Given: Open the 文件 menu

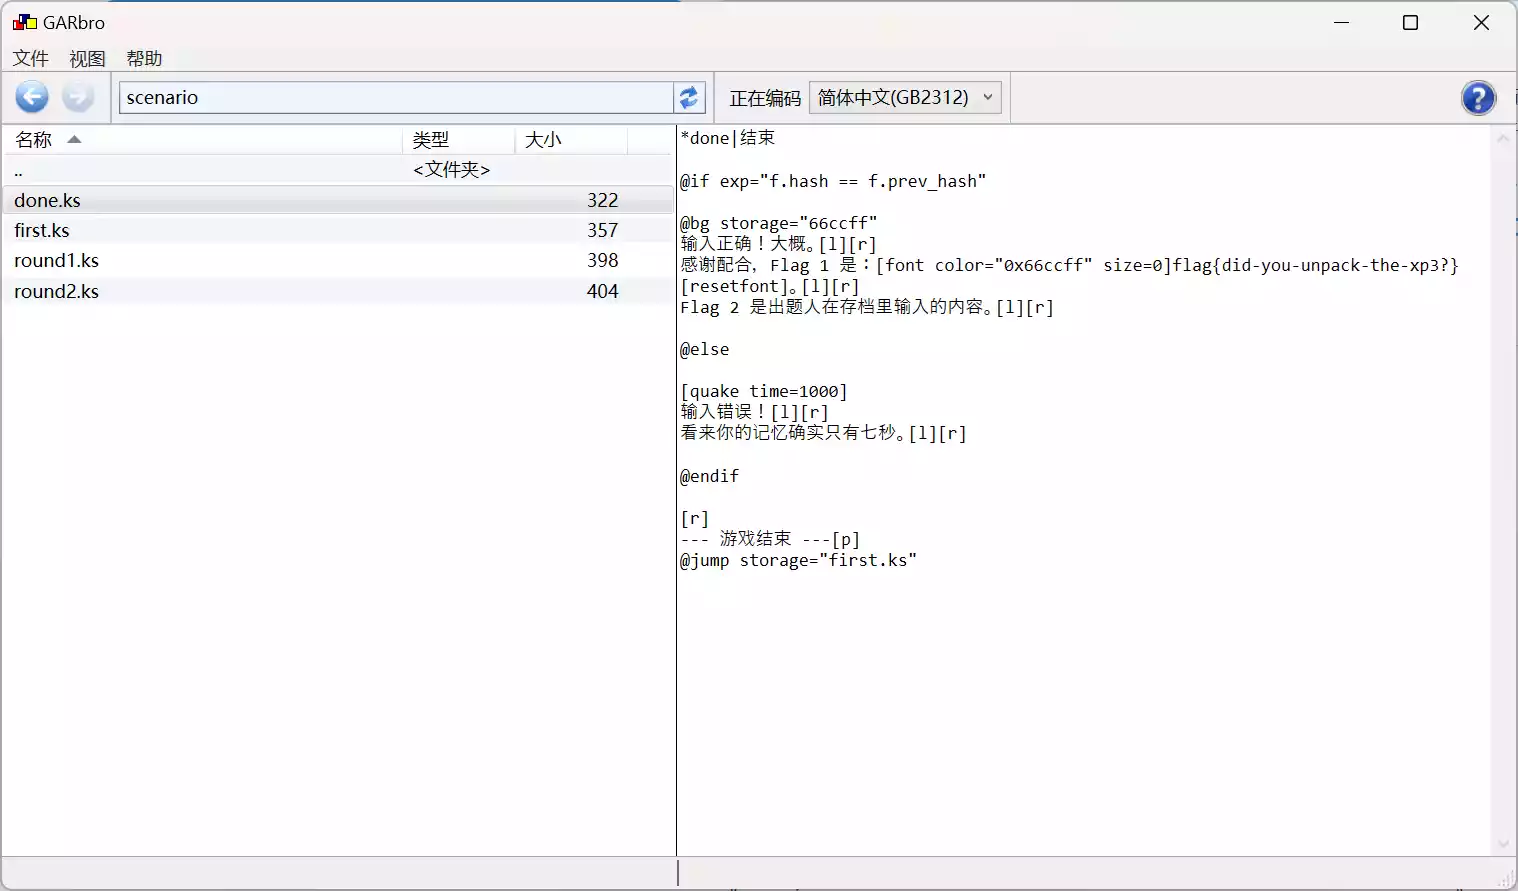Looking at the screenshot, I should coord(31,58).
